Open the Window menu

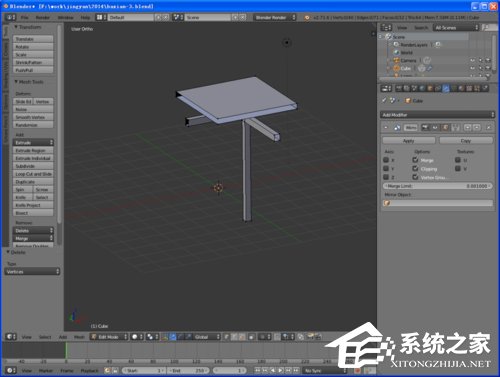(x=66, y=17)
